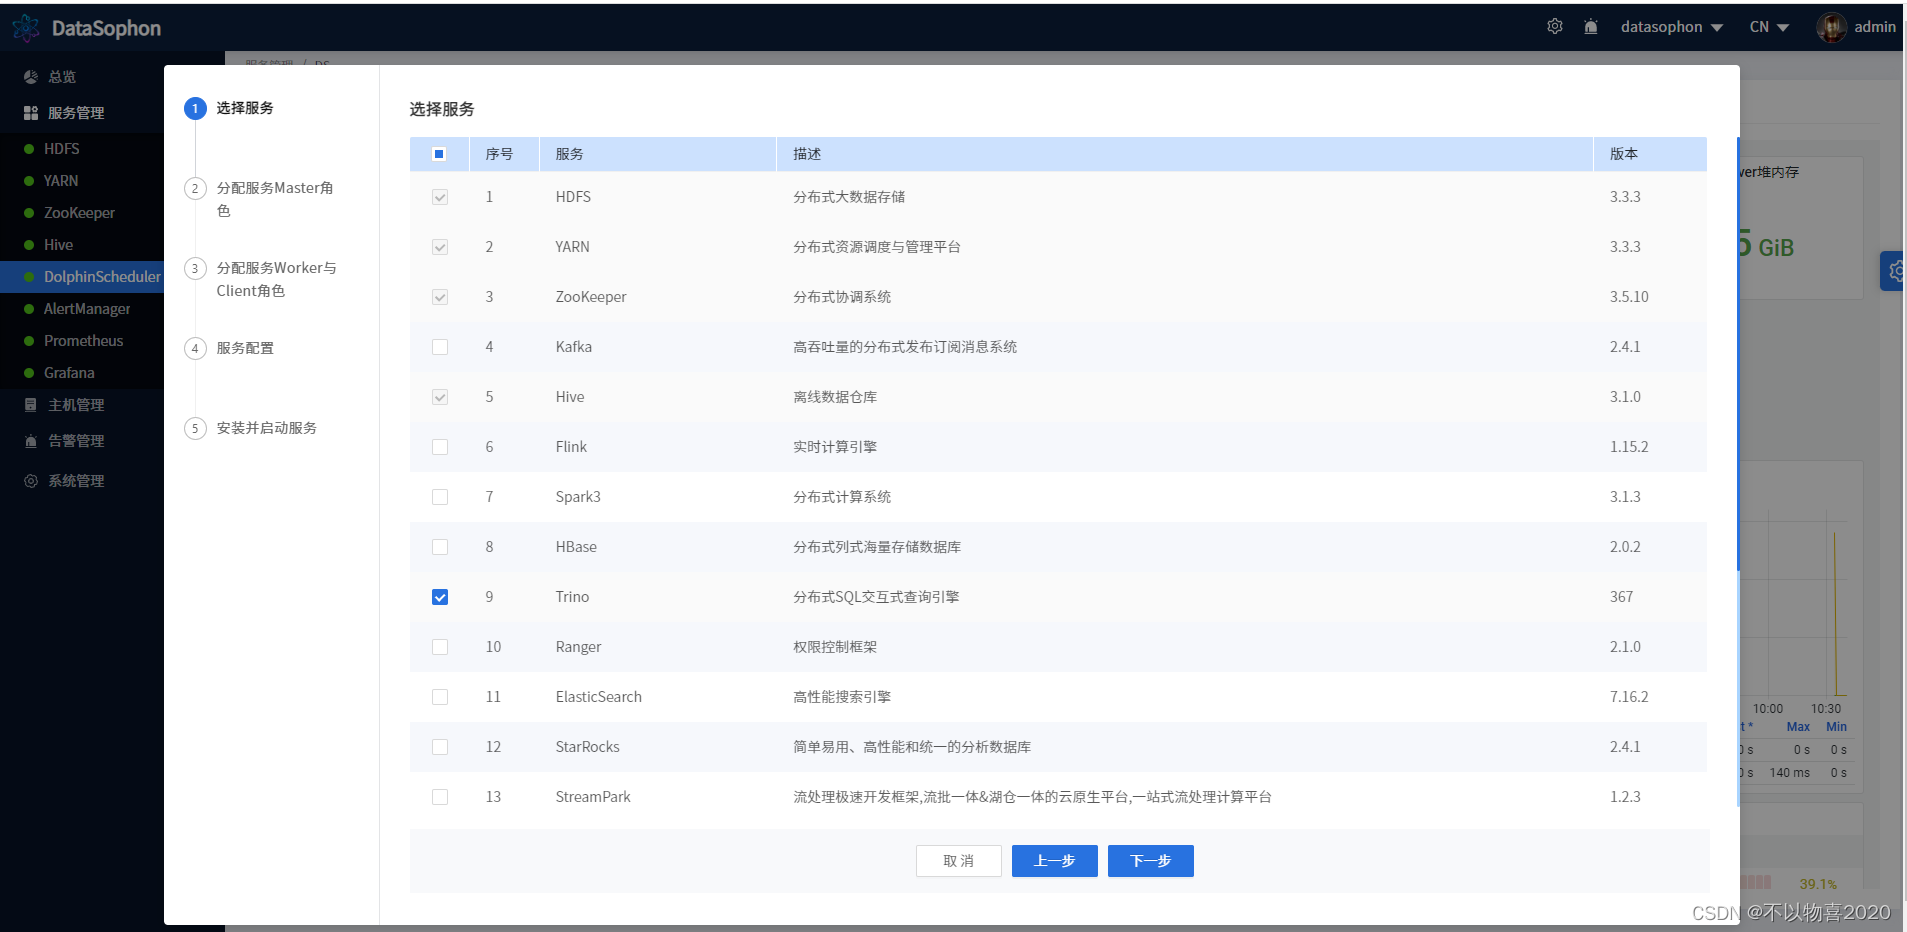Screen dimensions: 1907x932
Task: Select DolphinScheduler in the sidebar
Action: click(82, 277)
